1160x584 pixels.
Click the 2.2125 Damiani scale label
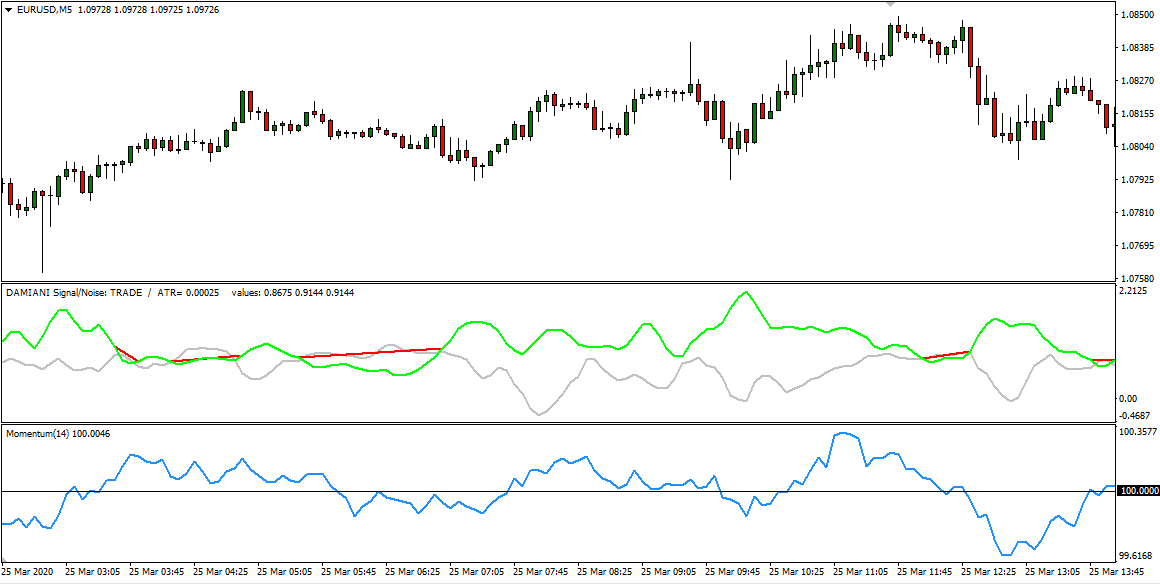click(1136, 292)
